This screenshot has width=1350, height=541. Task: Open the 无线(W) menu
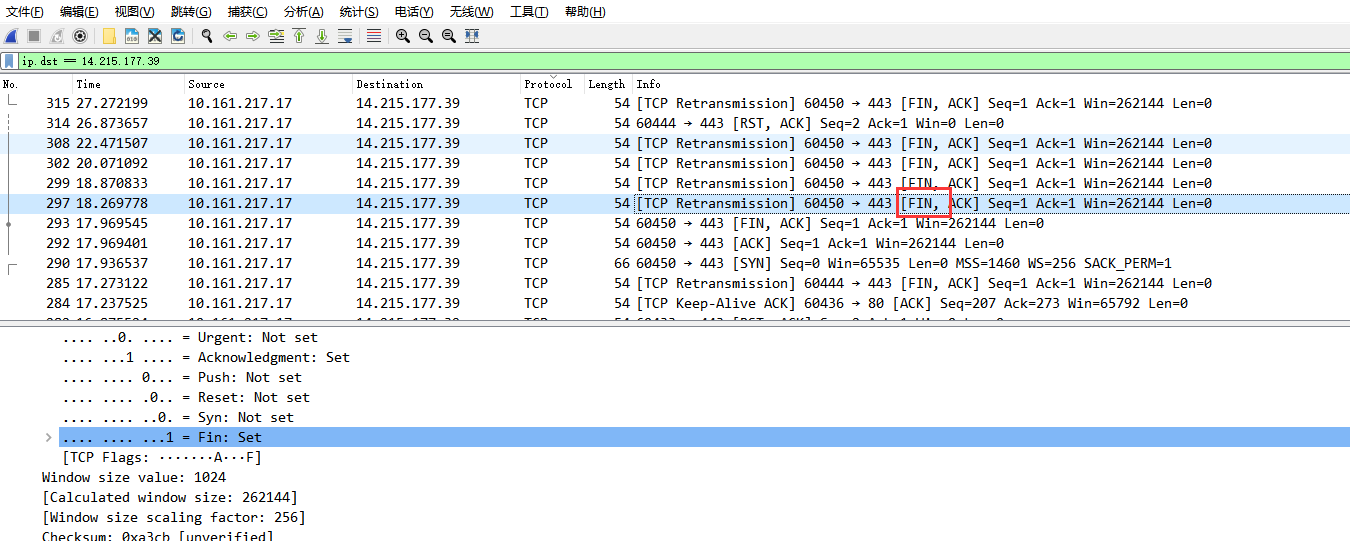[x=471, y=12]
